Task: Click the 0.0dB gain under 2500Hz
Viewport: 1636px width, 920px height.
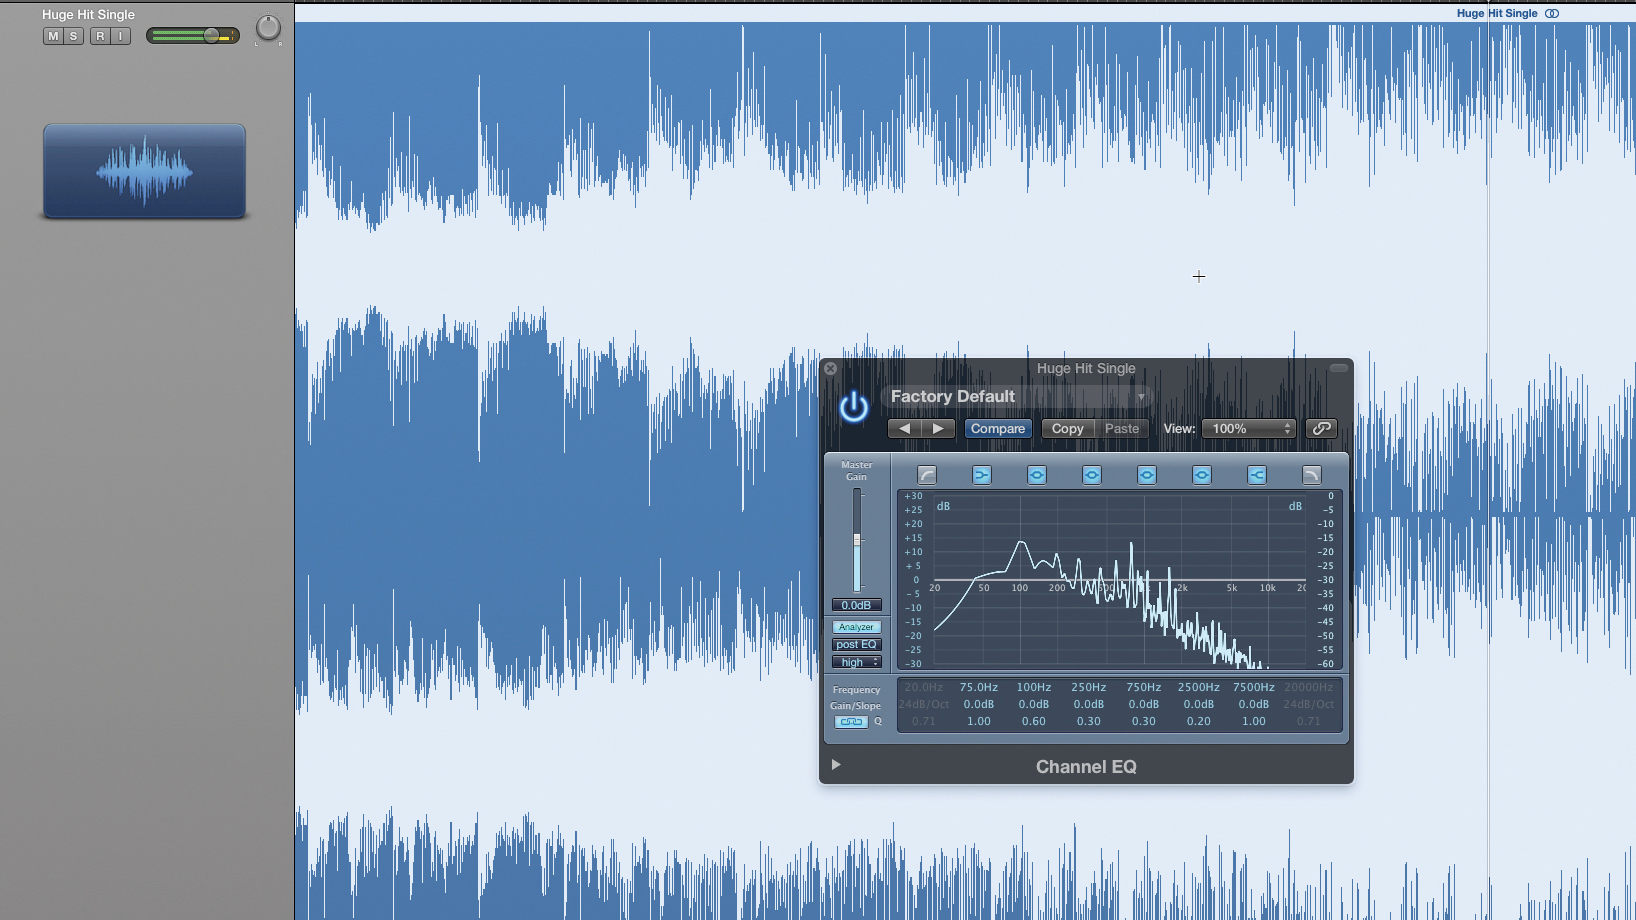Action: [x=1199, y=704]
